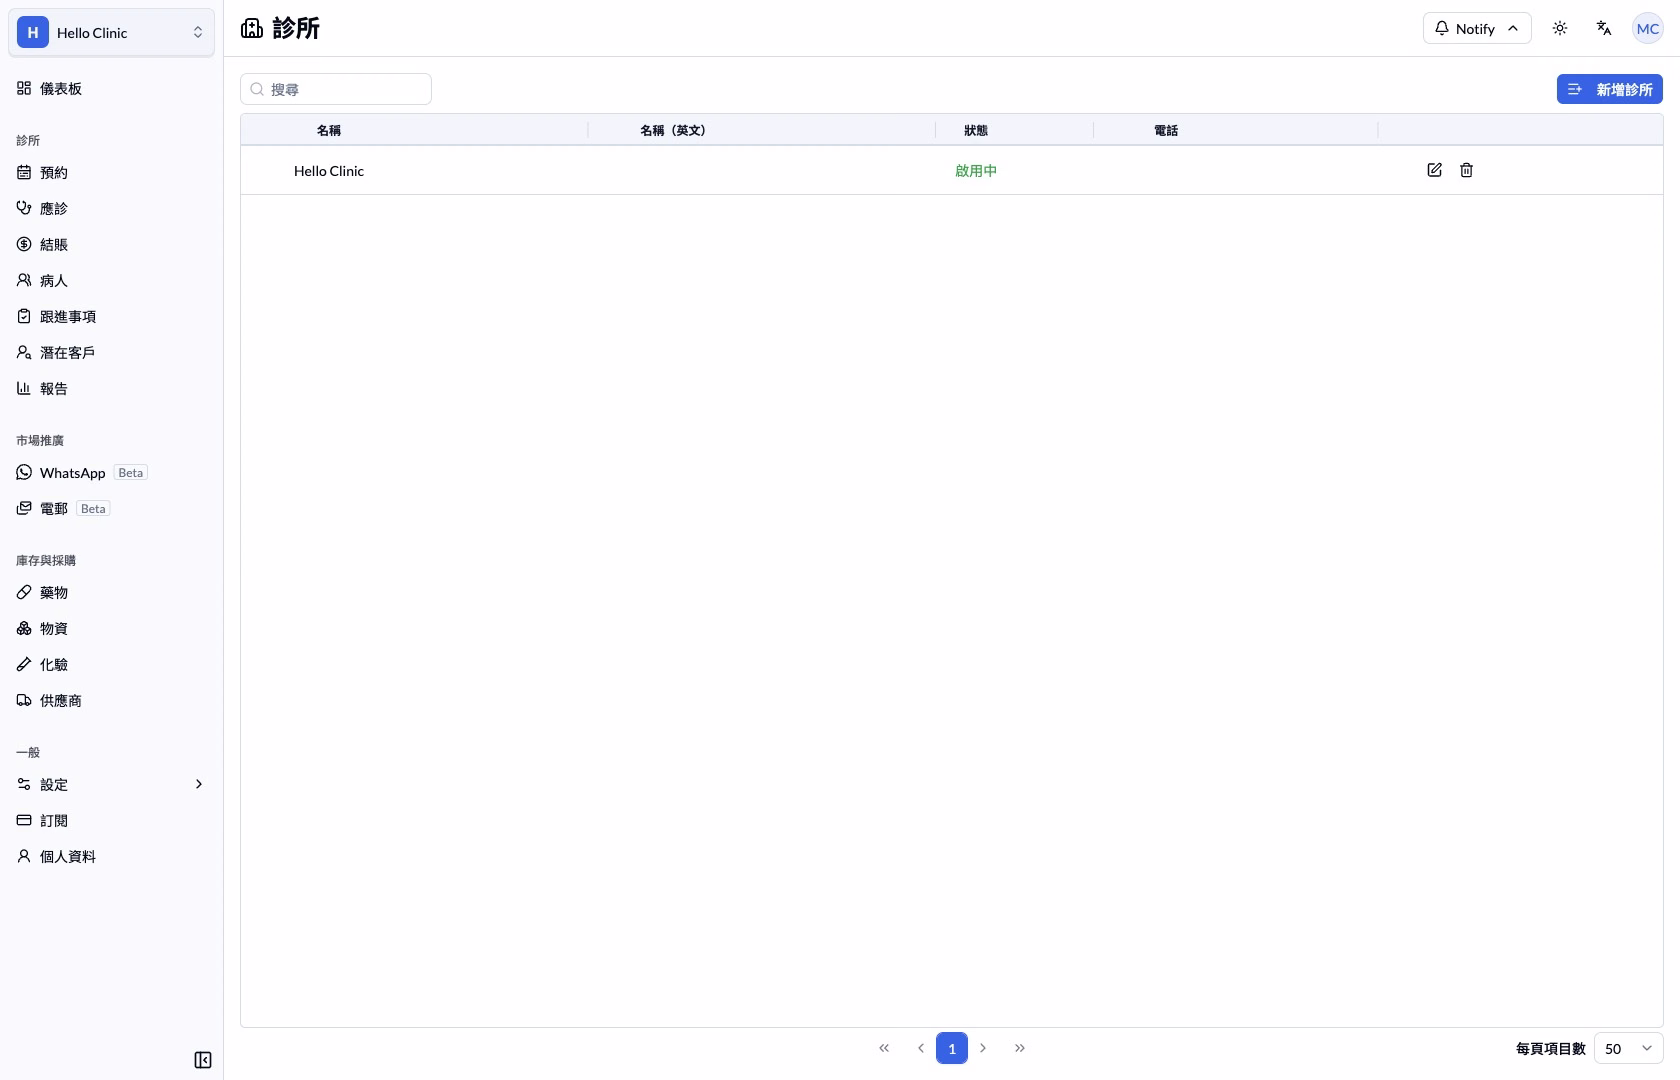
Task: Open 結賬 billing in sidebar
Action: coord(111,245)
